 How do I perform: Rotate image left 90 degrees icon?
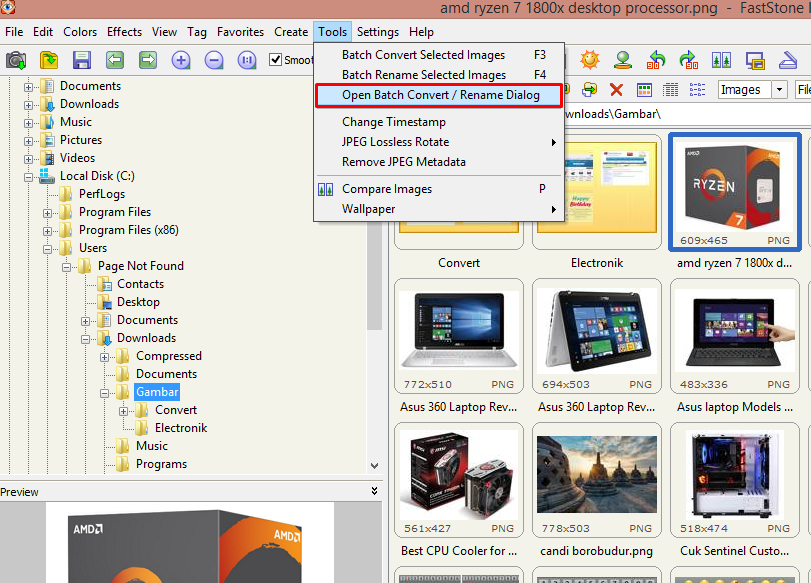click(x=656, y=60)
